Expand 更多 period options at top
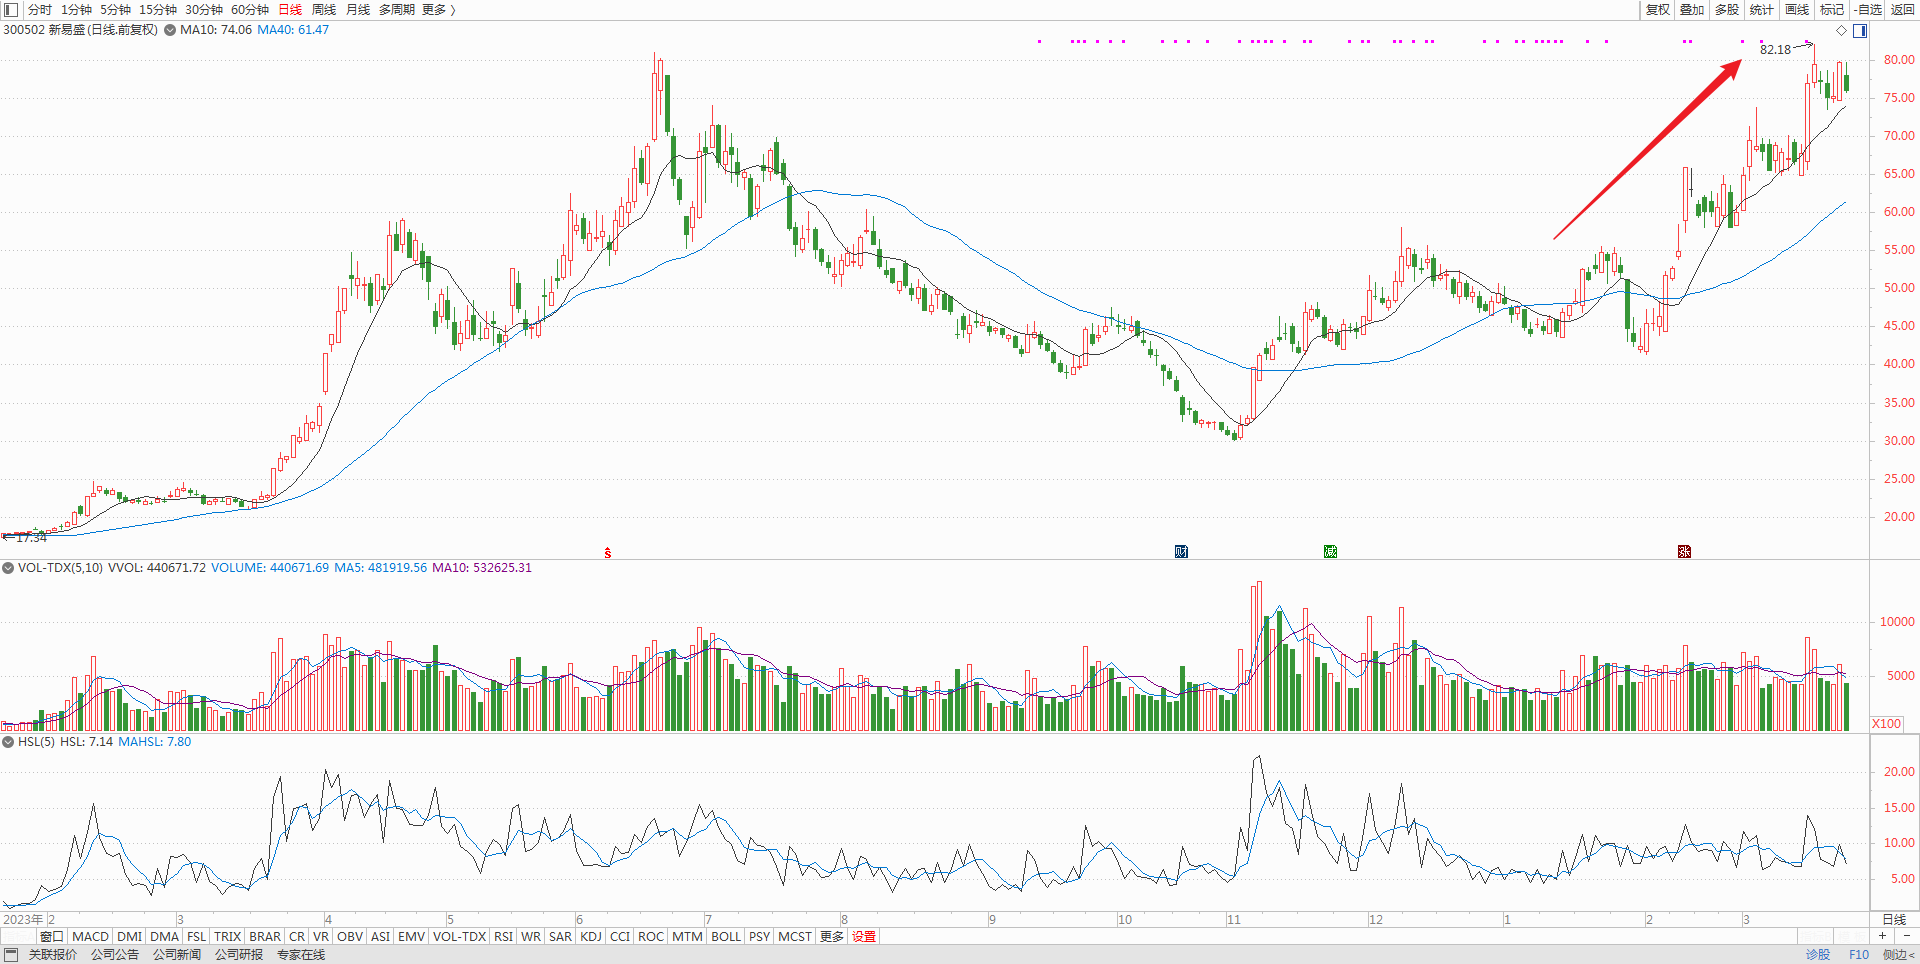The width and height of the screenshot is (1920, 964). pyautogui.click(x=438, y=9)
